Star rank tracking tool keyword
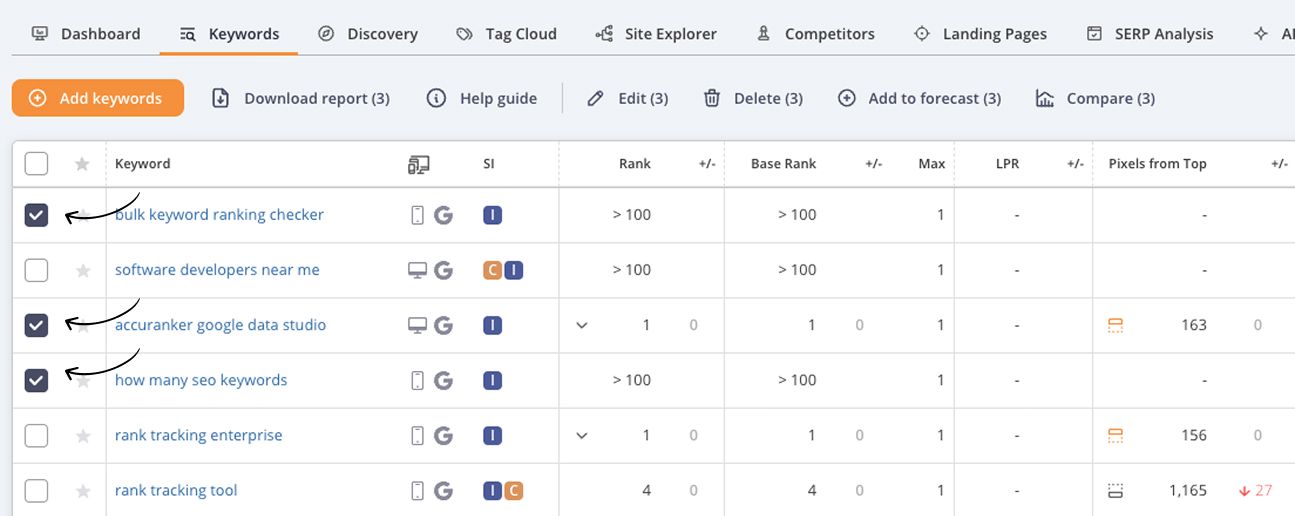 point(83,490)
